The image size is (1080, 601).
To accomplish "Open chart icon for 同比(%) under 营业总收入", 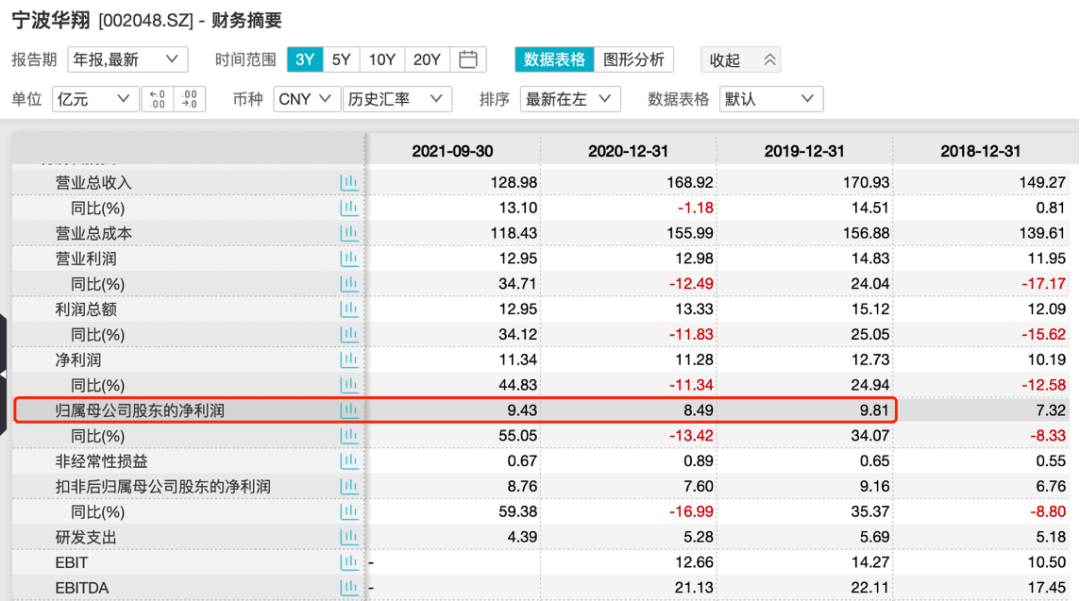I will tap(349, 208).
